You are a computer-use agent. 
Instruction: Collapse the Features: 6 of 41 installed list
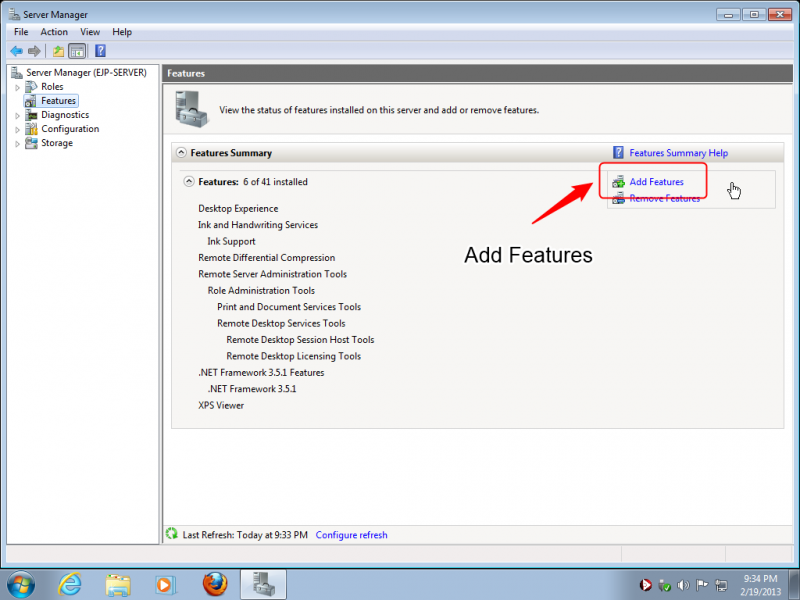[x=189, y=182]
